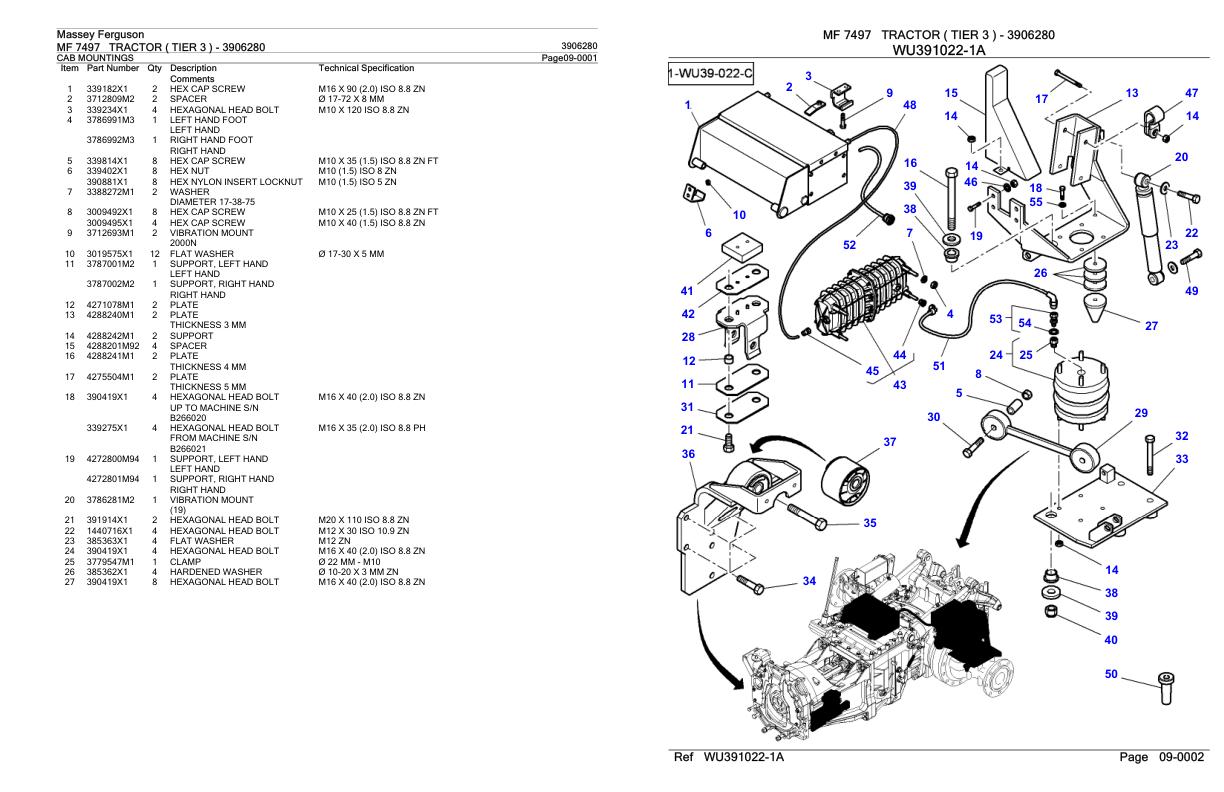Click the Page 09-0002 footer label
This screenshot has height=792, width=1224.
click(x=1160, y=758)
